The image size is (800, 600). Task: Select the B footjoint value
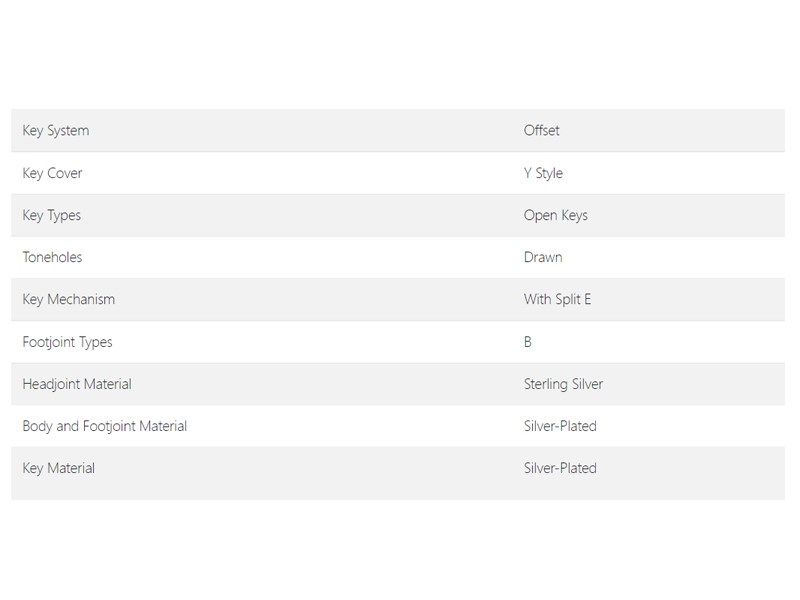point(528,342)
